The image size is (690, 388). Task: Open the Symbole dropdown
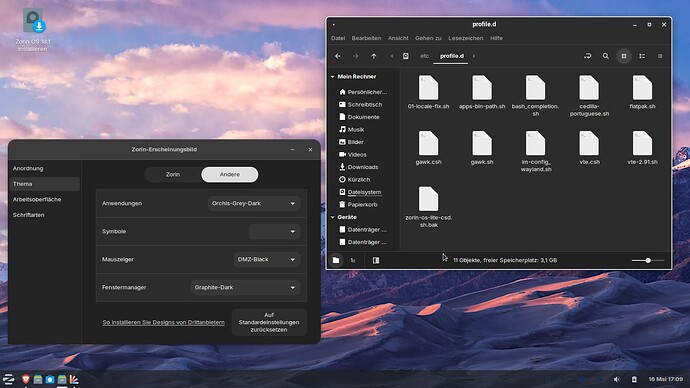tap(274, 231)
